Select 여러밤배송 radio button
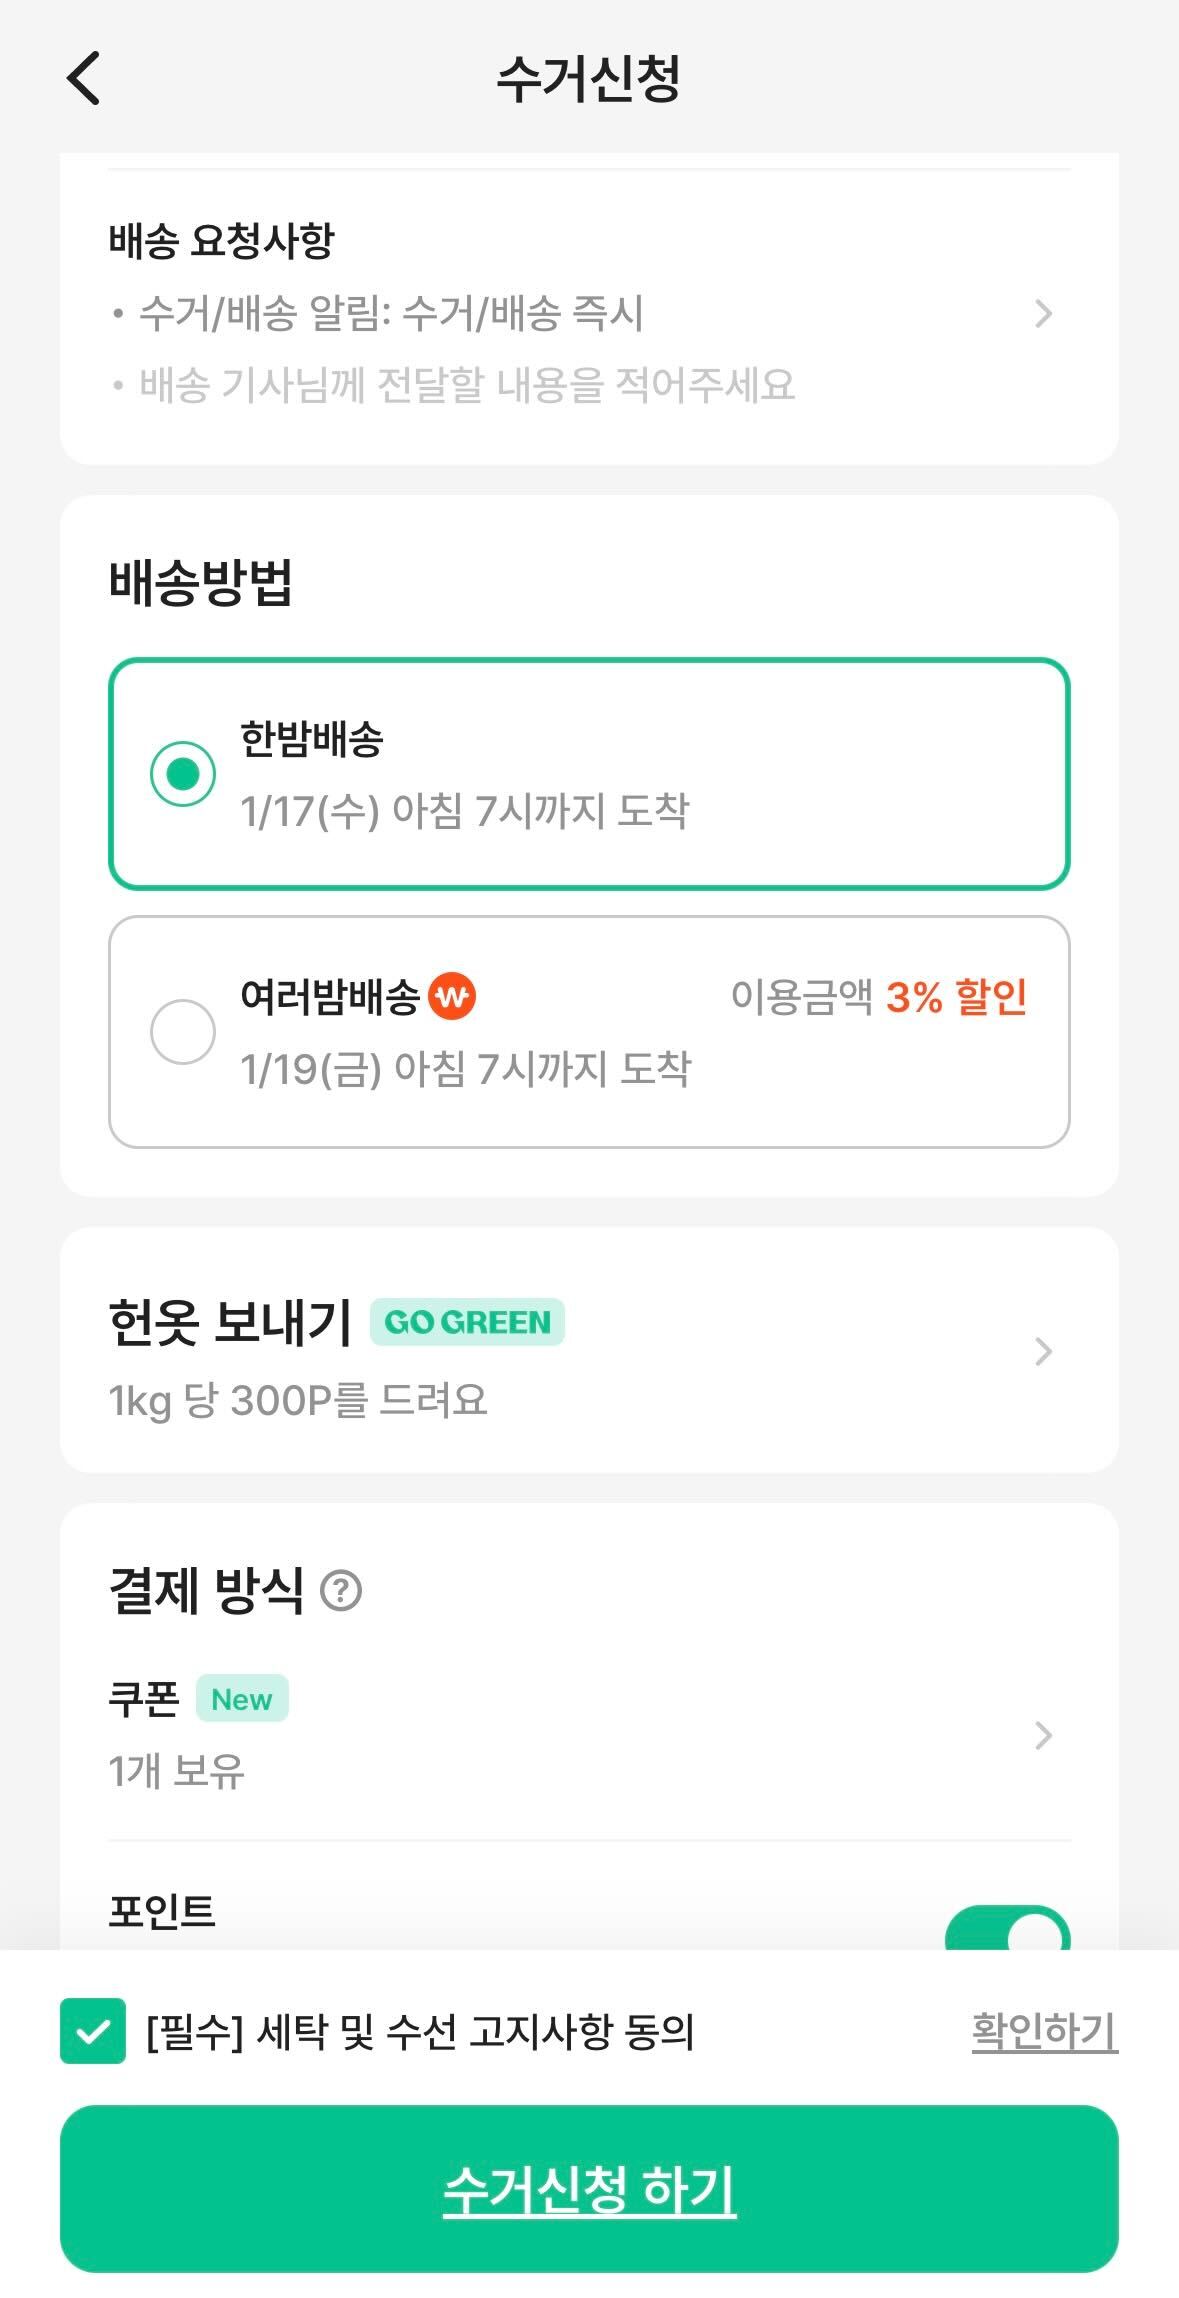 pyautogui.click(x=182, y=1031)
